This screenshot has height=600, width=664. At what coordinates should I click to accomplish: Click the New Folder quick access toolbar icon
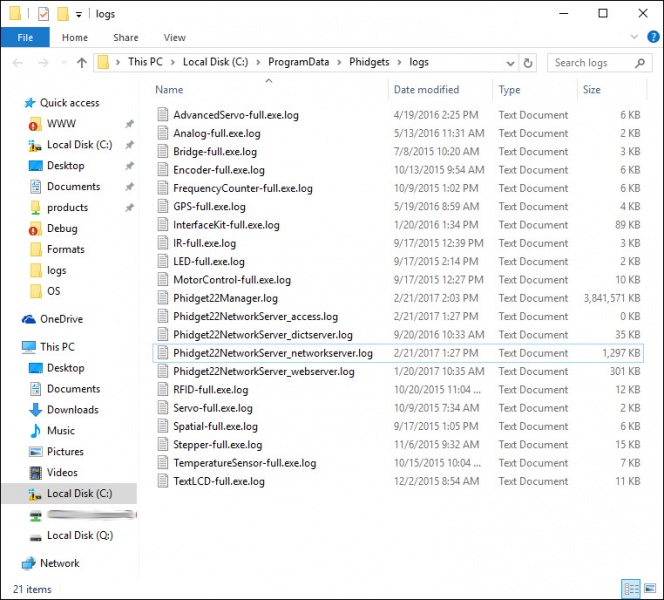pos(63,14)
